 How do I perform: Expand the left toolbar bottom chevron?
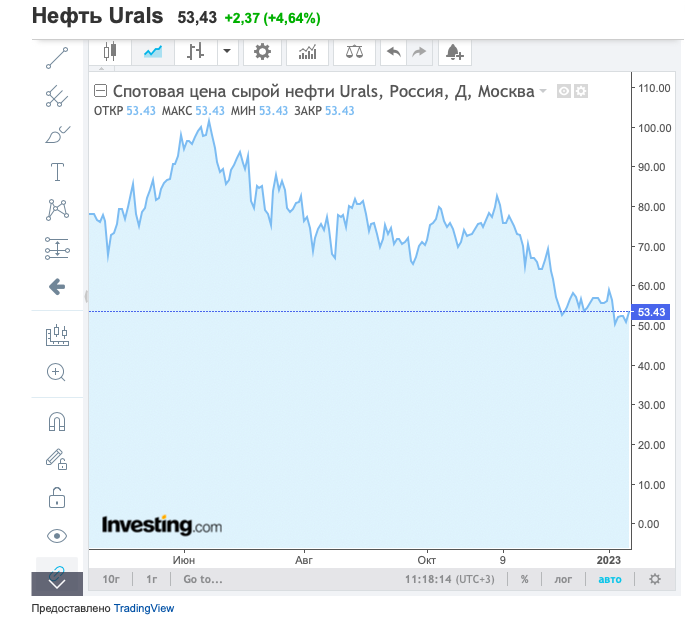point(57,584)
